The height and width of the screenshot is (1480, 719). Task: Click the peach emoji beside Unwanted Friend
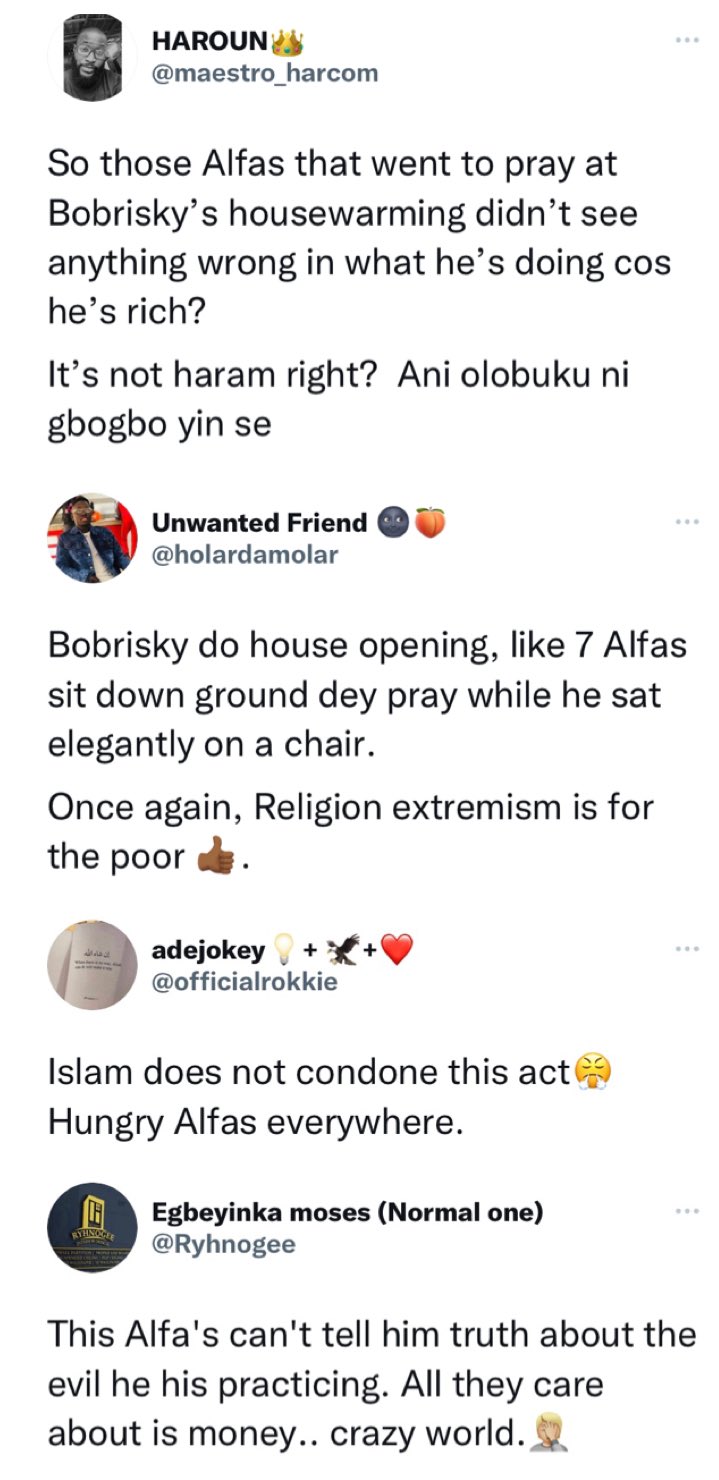coord(429,522)
